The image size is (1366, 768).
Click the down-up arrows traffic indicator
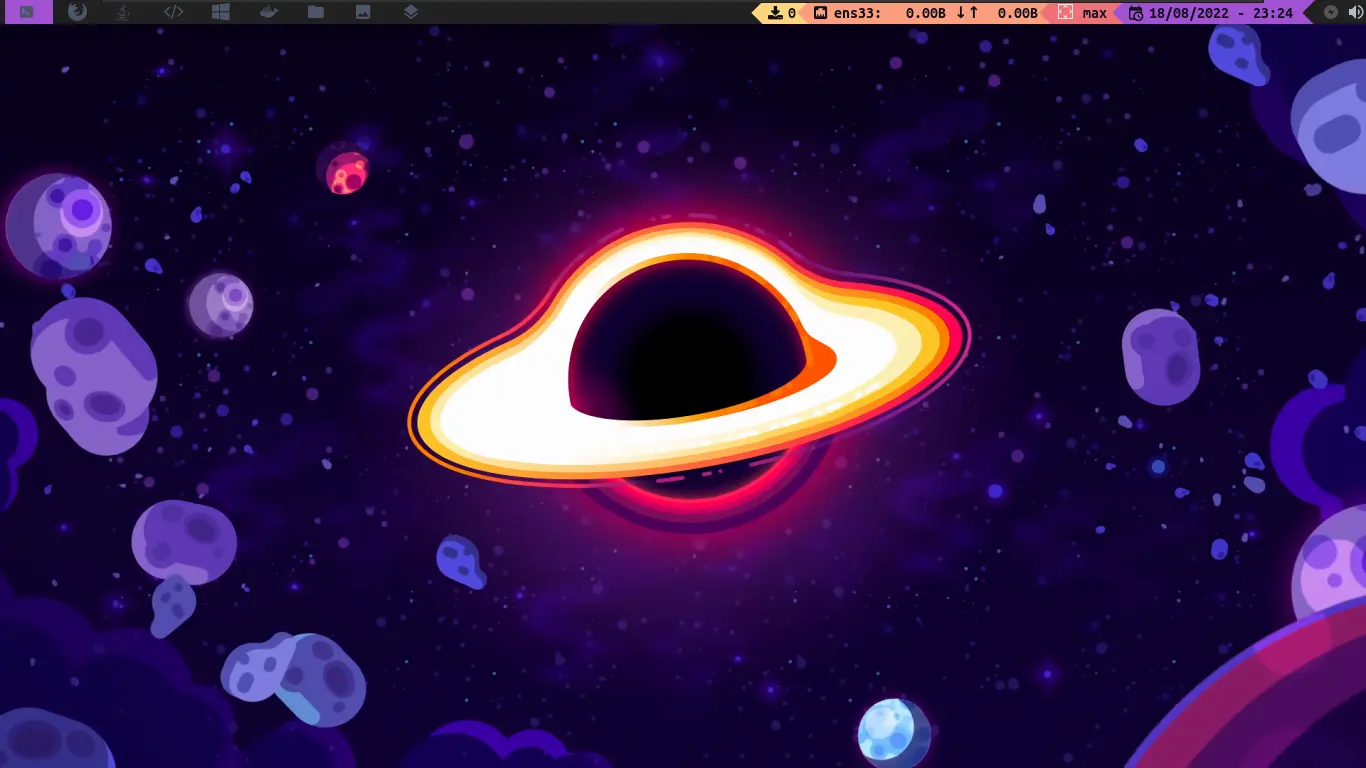pyautogui.click(x=967, y=13)
